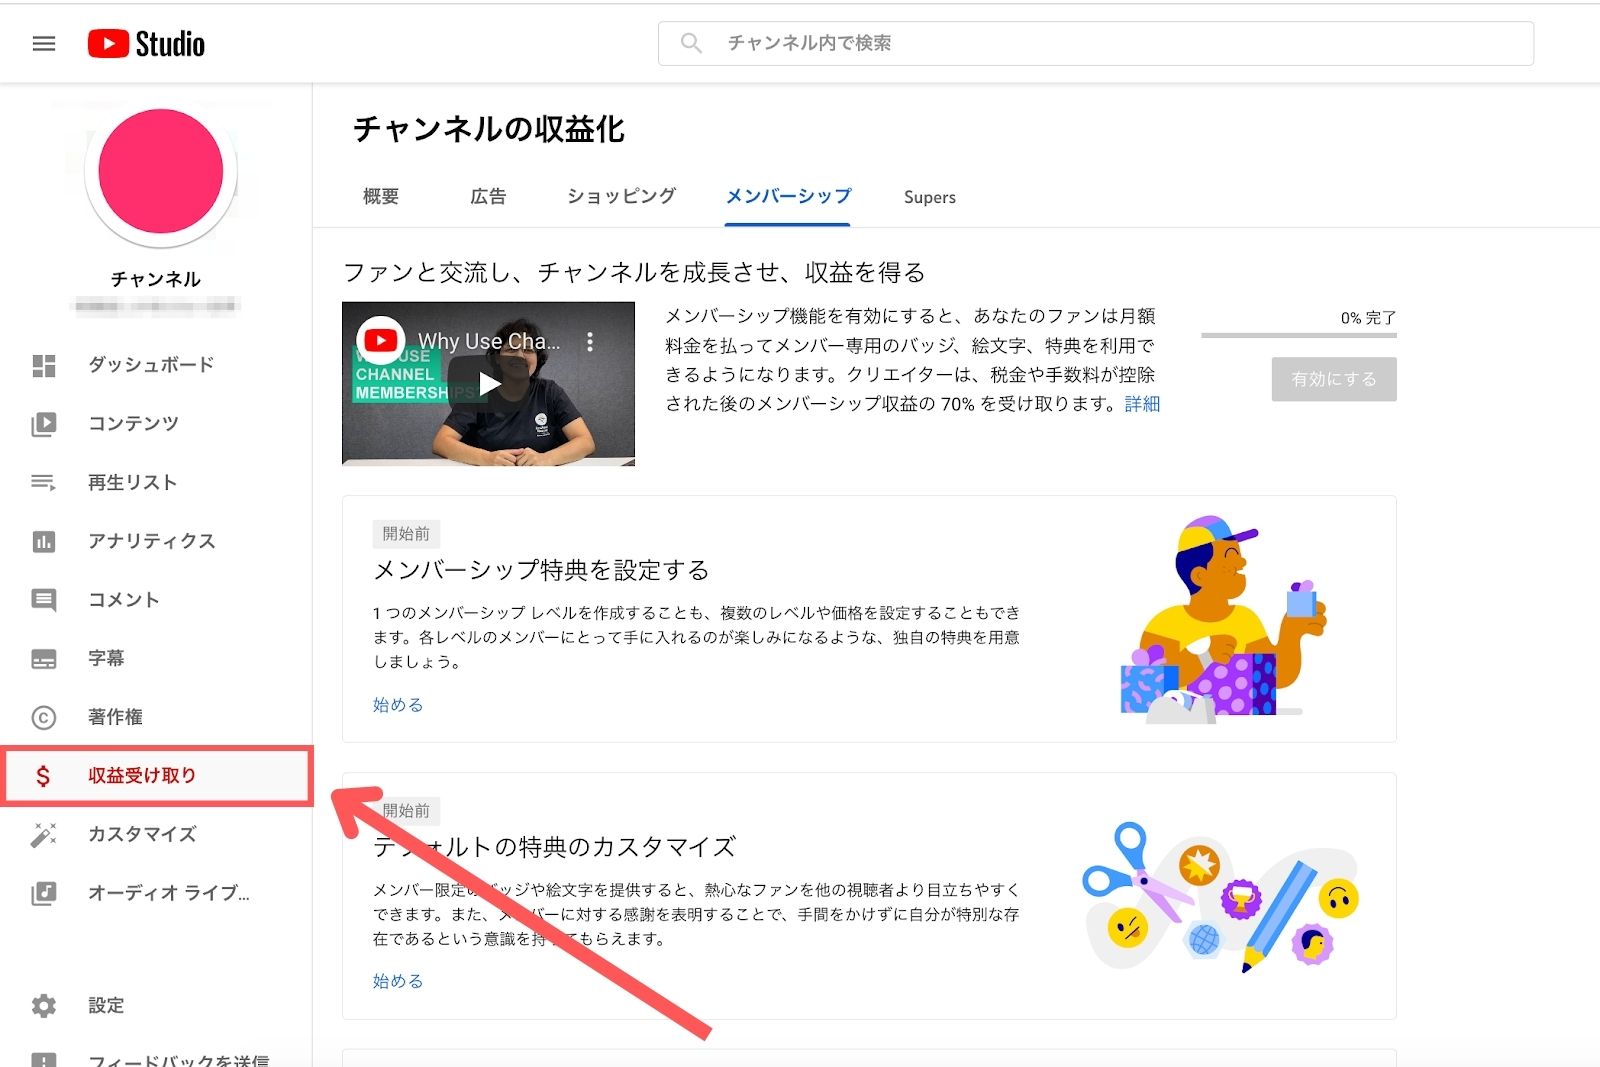Open the オーディオ ライブラリ icon
The image size is (1600, 1067).
tap(44, 893)
